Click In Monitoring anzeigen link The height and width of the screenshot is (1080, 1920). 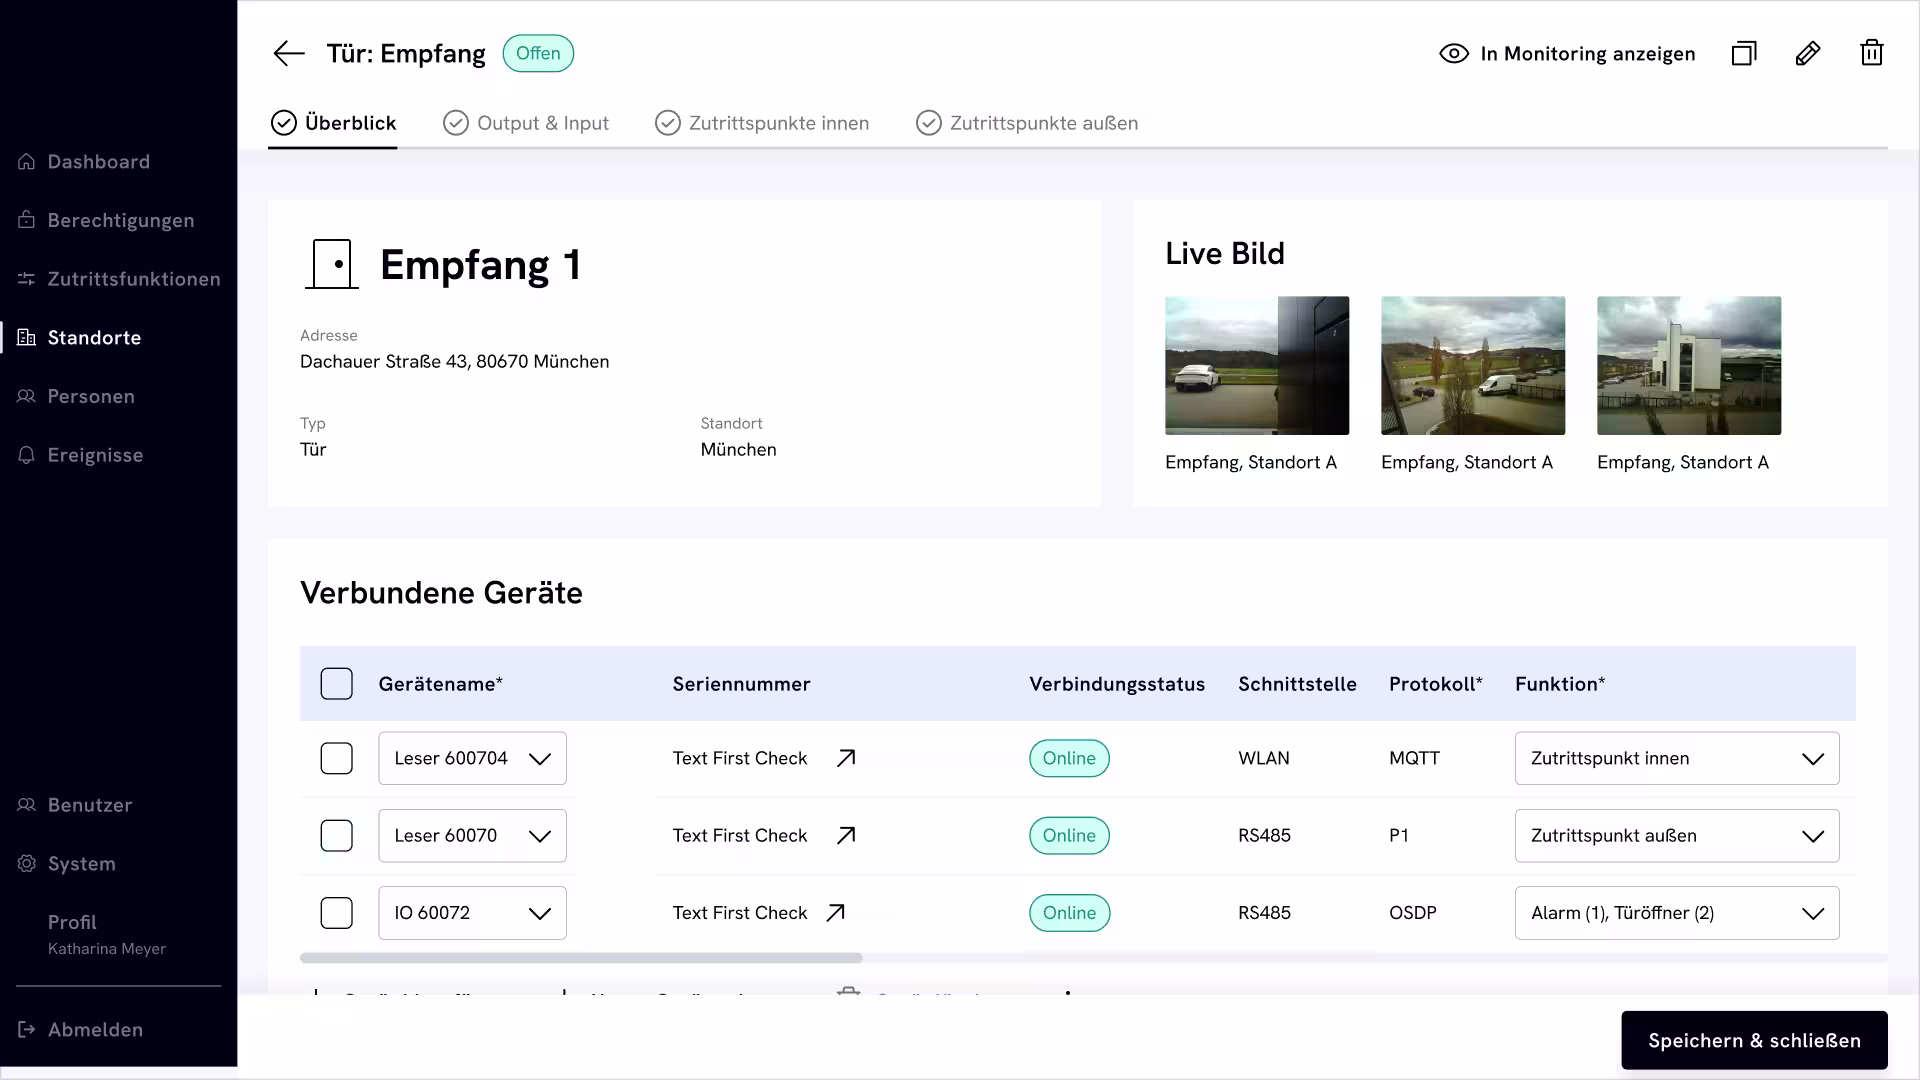(x=1567, y=53)
